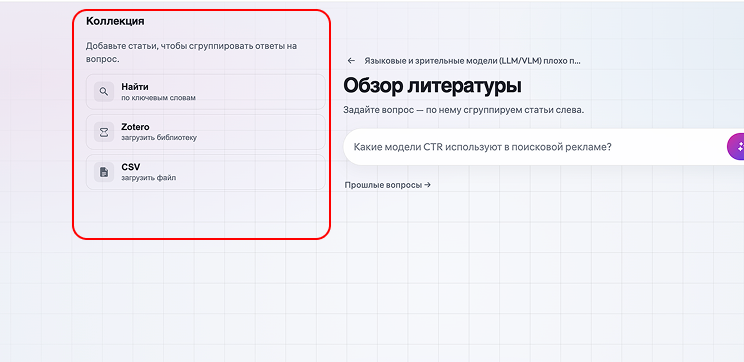The image size is (744, 362).
Task: Click the back arrow icon beside breadcrumb
Action: [x=351, y=61]
